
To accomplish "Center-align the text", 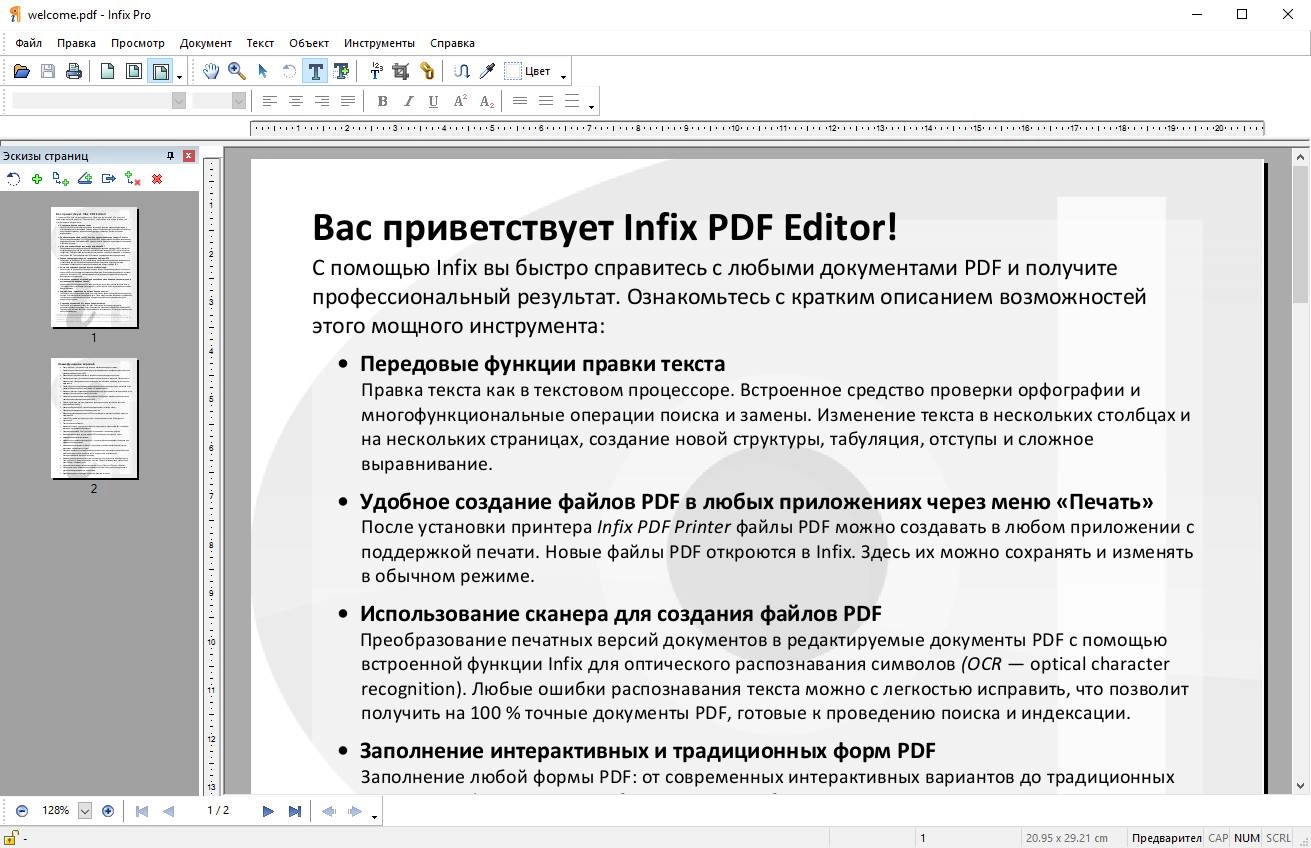I will (296, 101).
